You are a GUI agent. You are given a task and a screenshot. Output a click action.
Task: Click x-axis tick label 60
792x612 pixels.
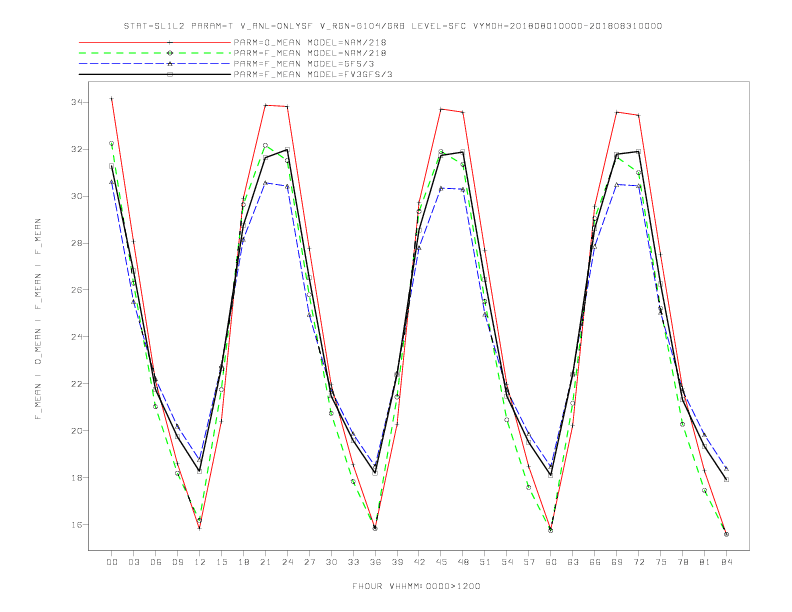pyautogui.click(x=551, y=562)
